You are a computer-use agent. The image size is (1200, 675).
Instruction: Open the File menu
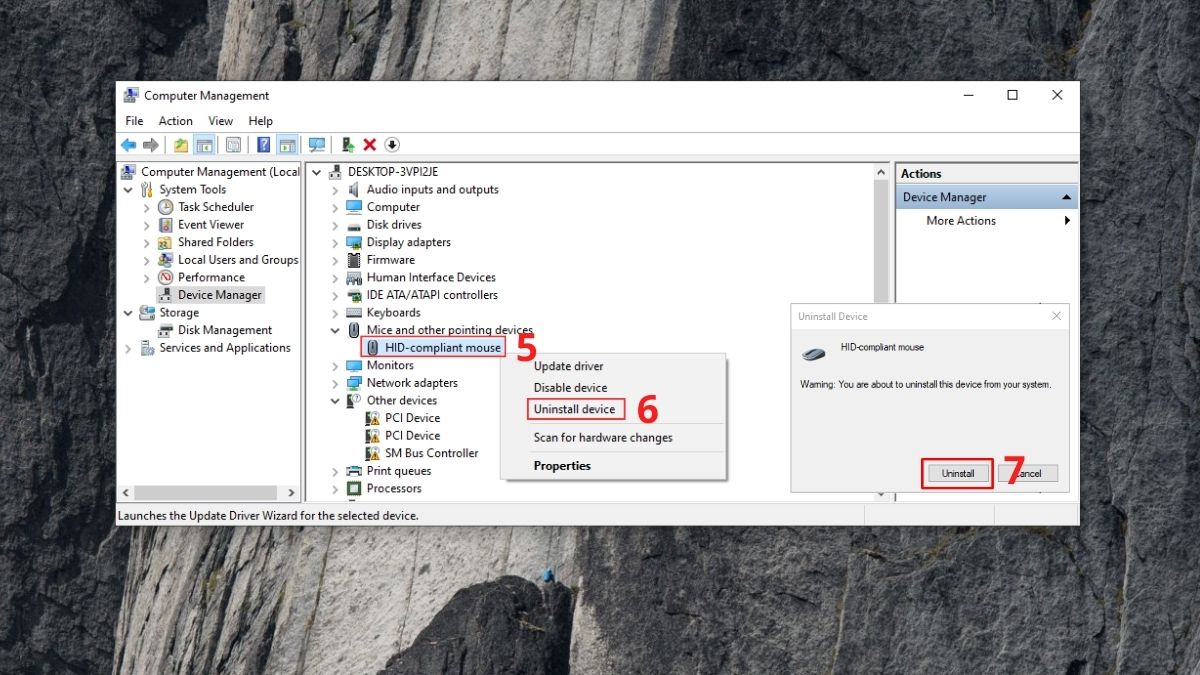134,121
